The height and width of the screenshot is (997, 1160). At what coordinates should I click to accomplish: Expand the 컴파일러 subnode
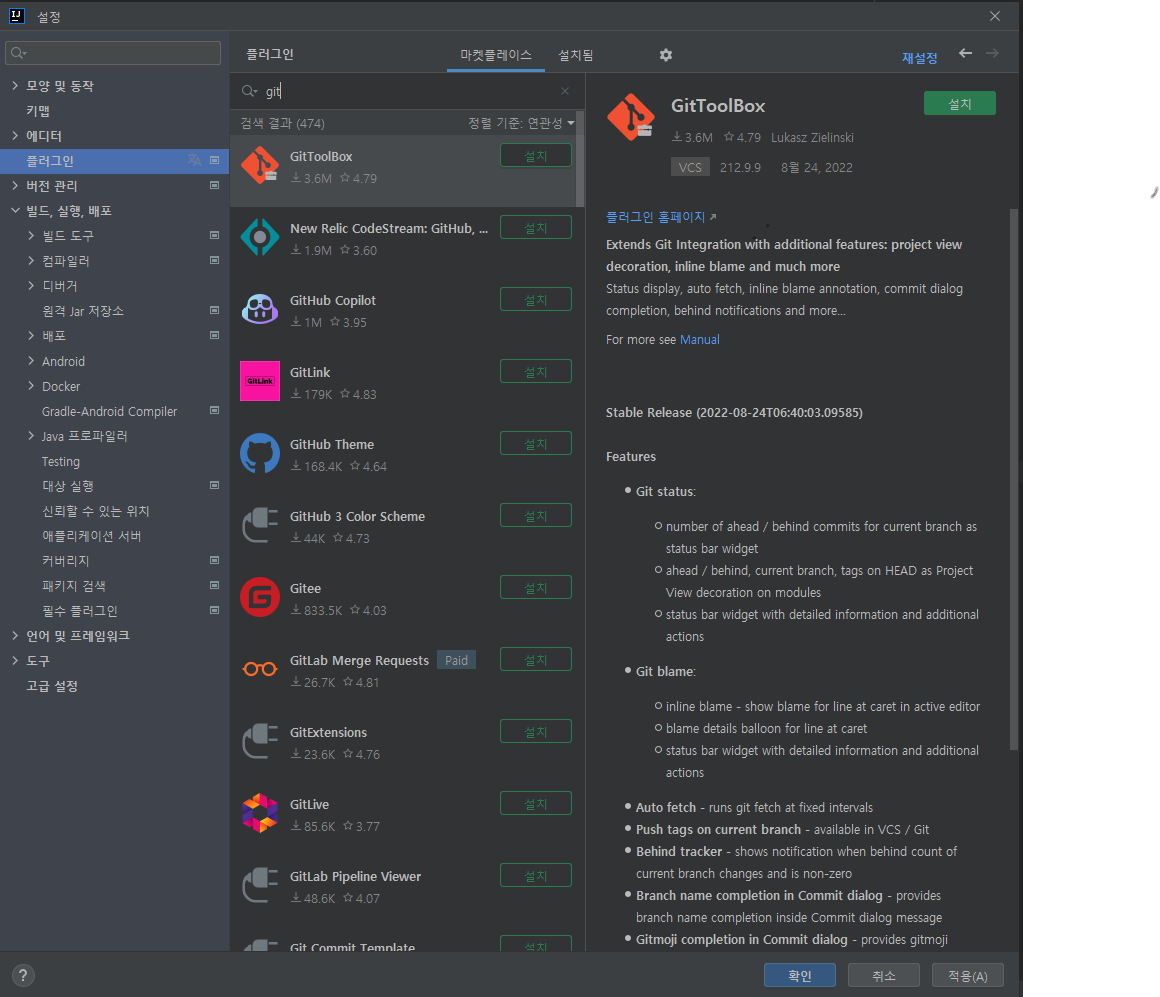pos(30,260)
